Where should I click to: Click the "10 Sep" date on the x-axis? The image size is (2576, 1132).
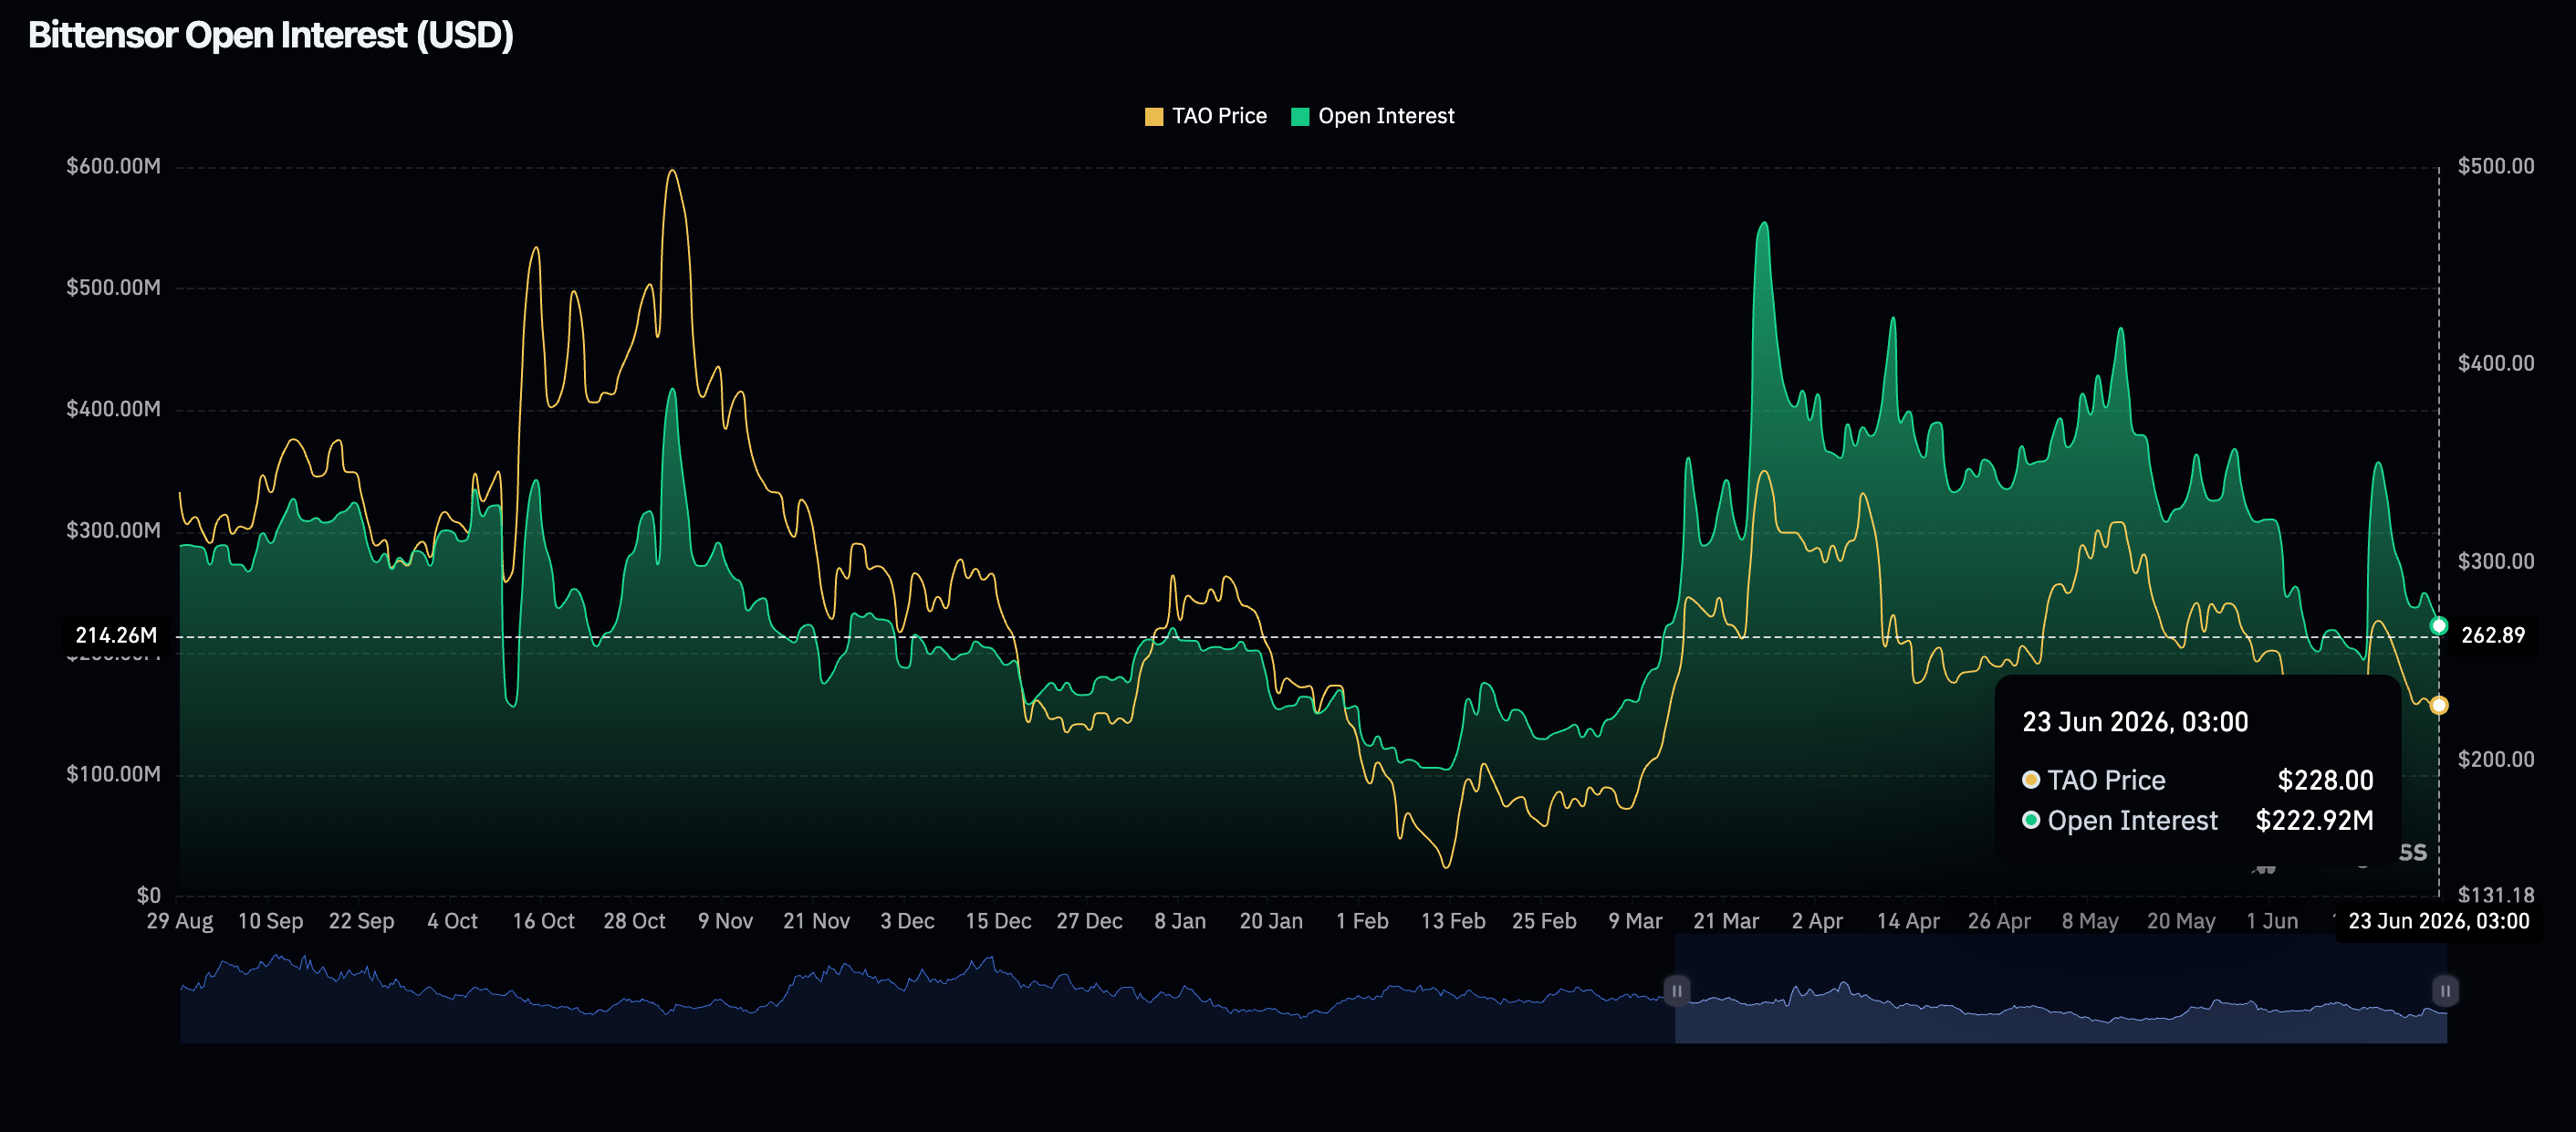pyautogui.click(x=270, y=921)
